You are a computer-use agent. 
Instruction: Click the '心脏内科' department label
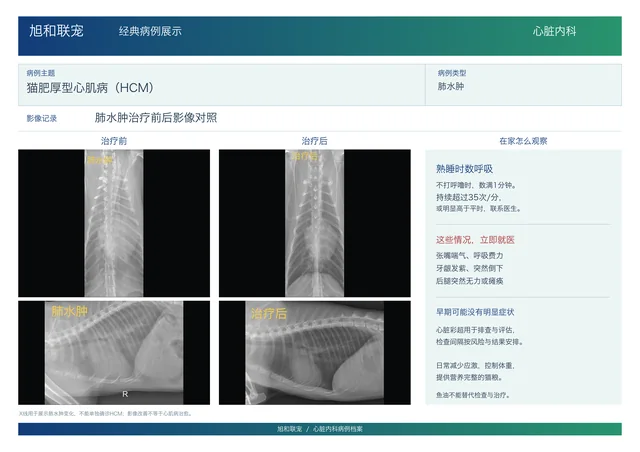click(554, 31)
